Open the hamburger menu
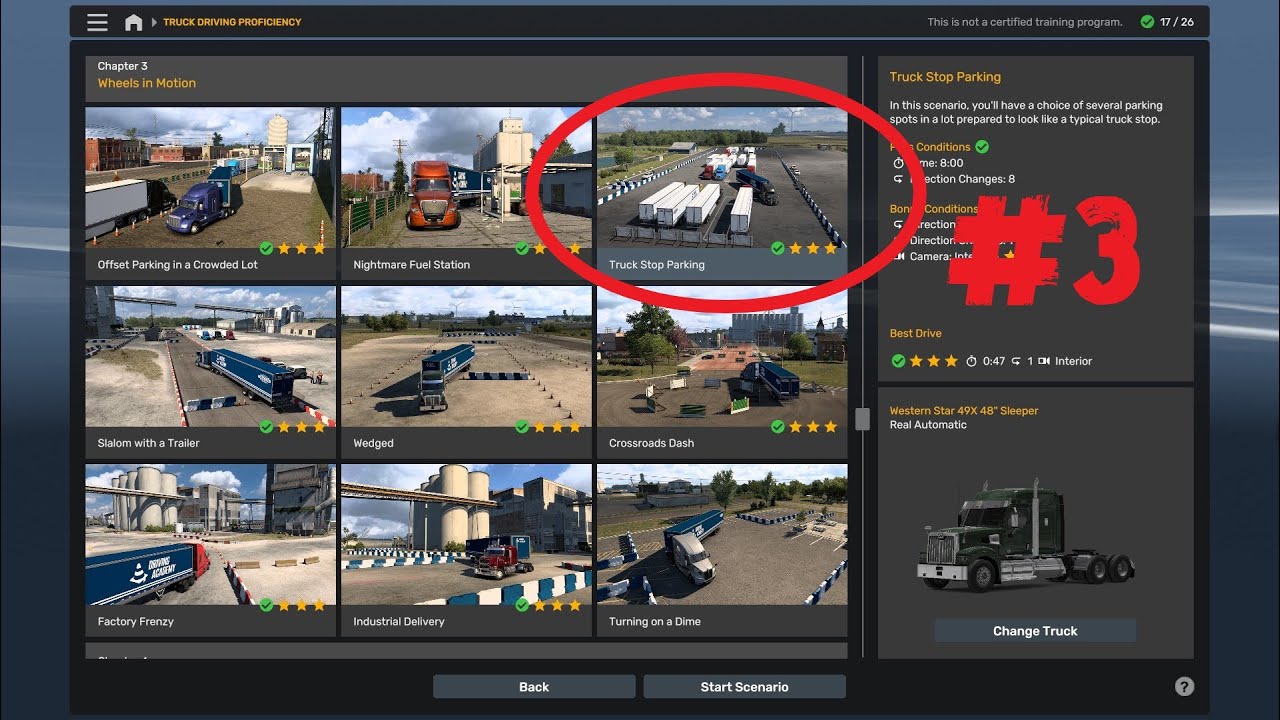The width and height of the screenshot is (1280, 720). 97,22
